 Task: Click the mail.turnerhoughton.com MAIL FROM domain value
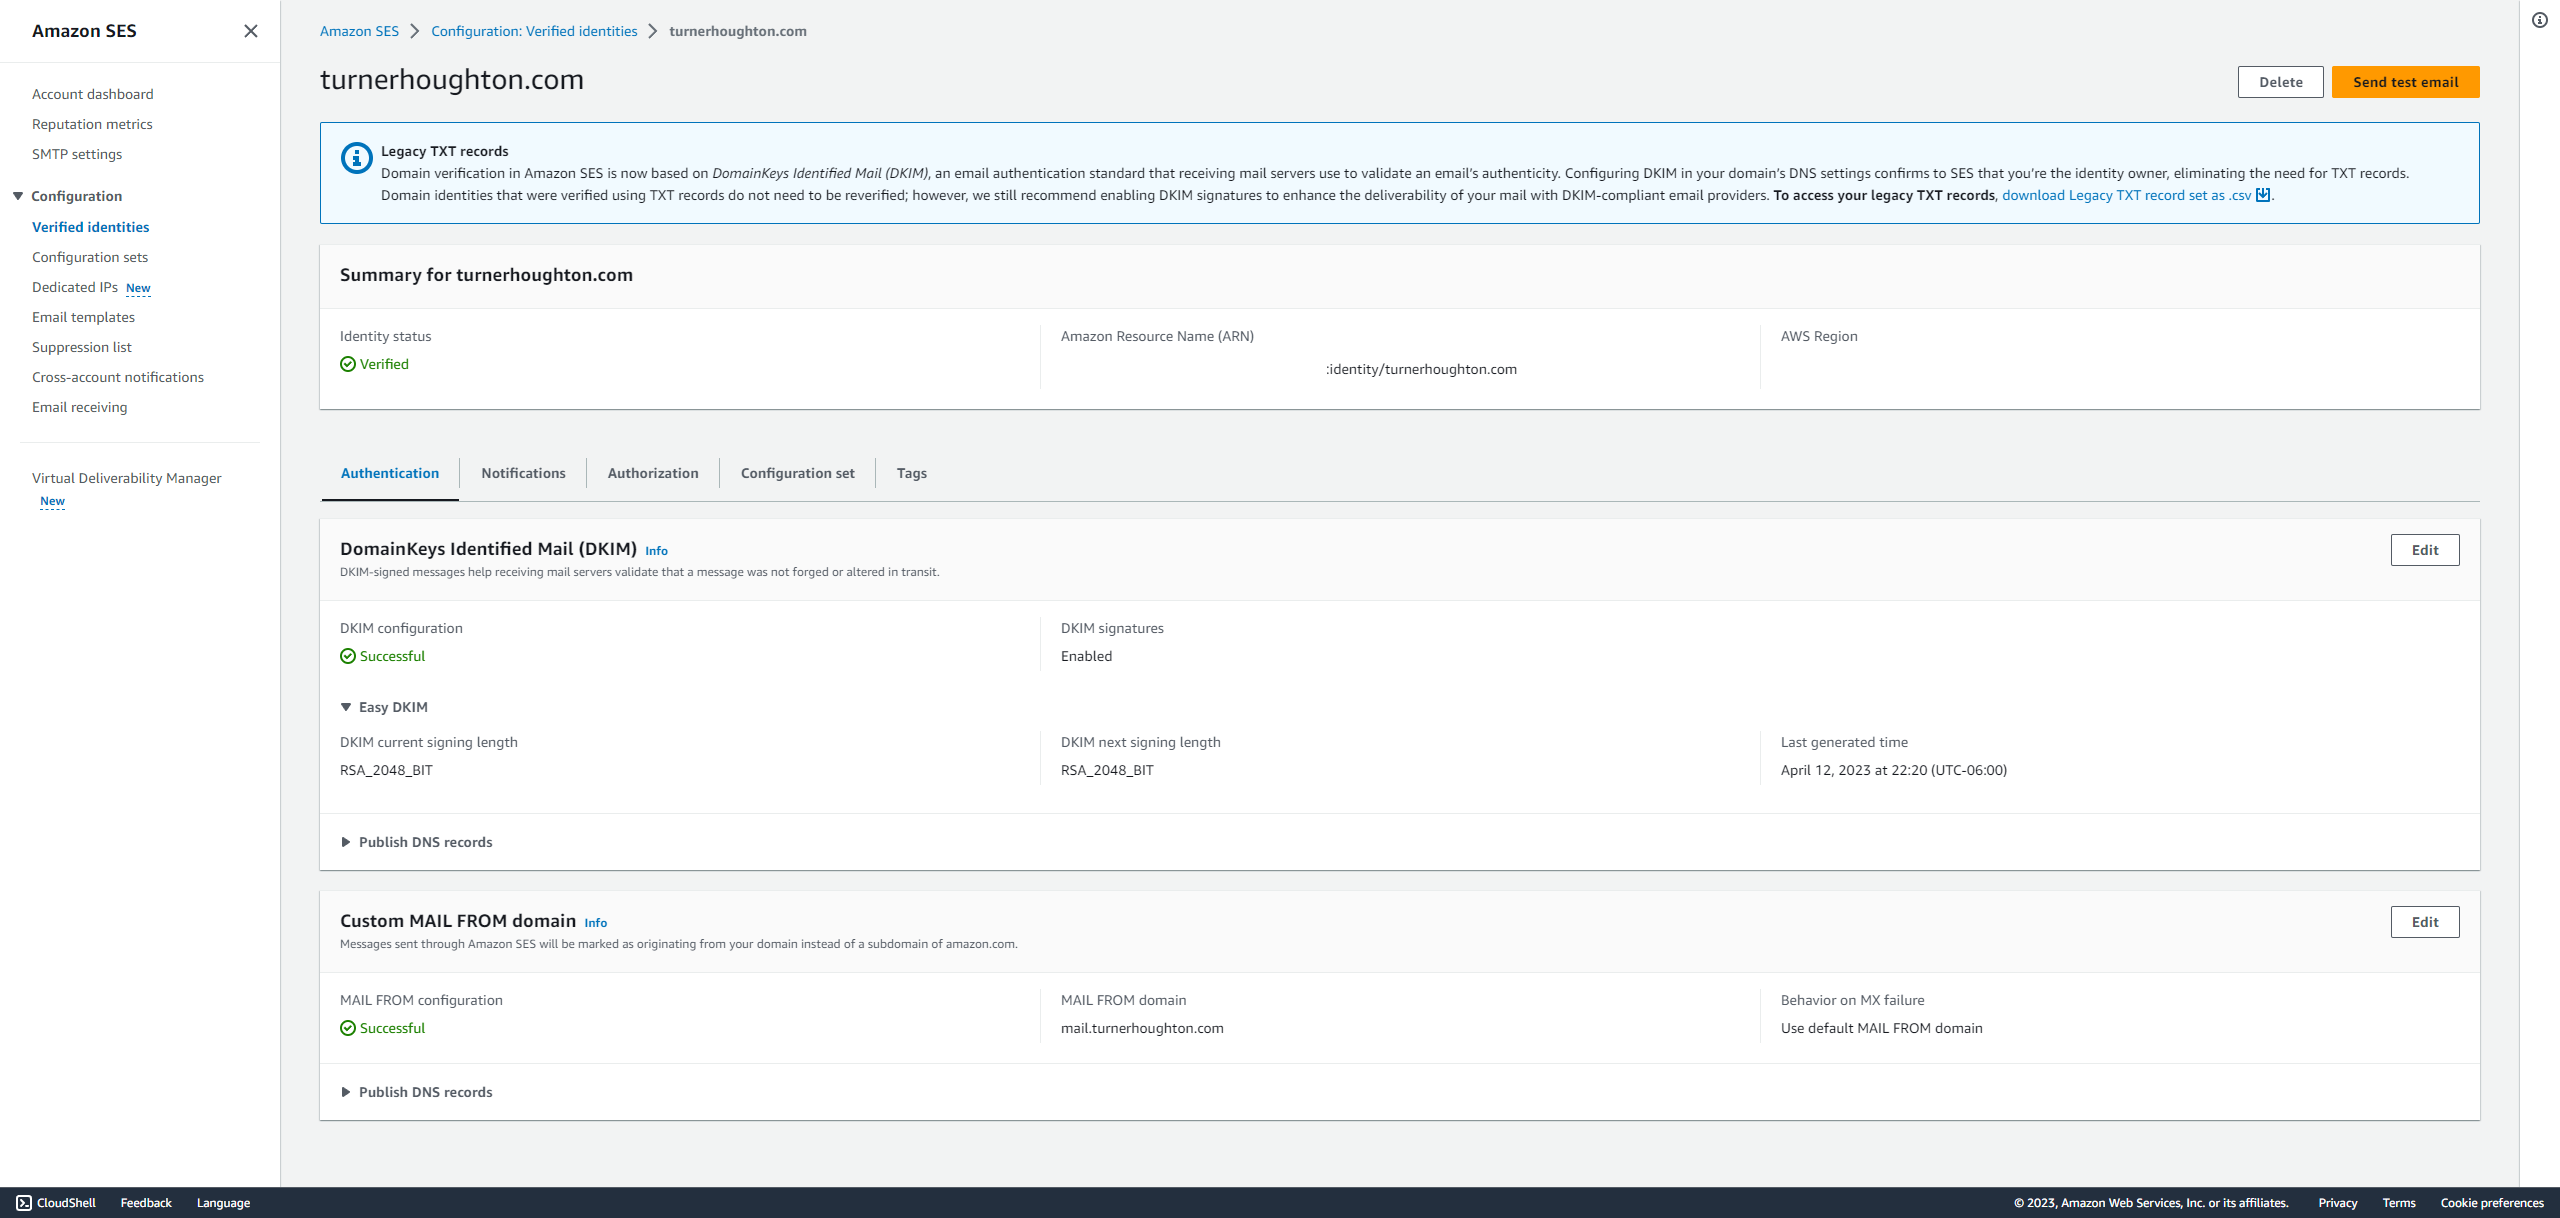1142,1028
